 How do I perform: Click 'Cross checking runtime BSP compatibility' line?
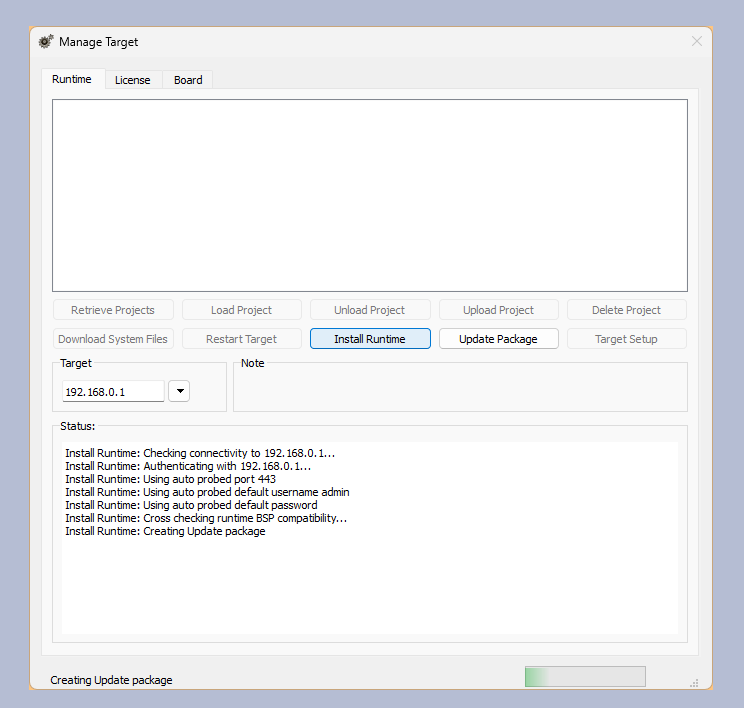pos(206,518)
